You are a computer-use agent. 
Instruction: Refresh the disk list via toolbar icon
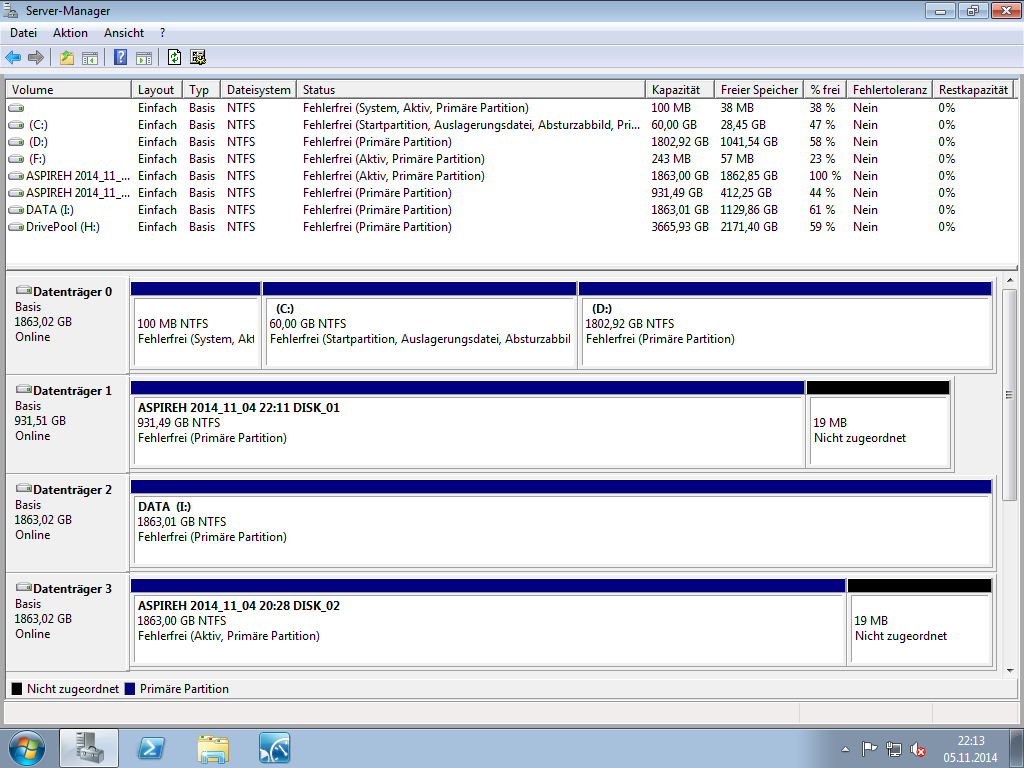(175, 57)
